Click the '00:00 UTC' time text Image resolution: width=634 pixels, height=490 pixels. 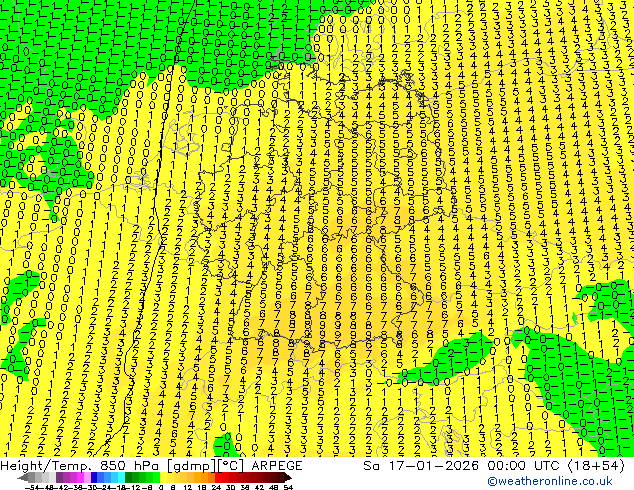pos(526,466)
